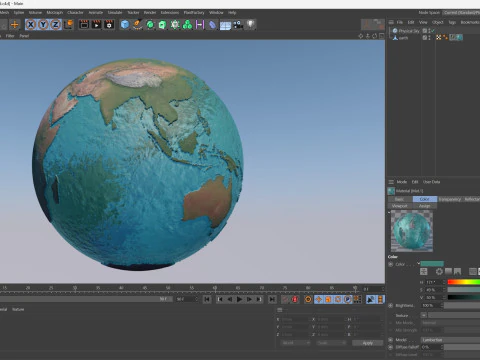Open the Character menu
The width and height of the screenshot is (480, 360).
(x=75, y=13)
